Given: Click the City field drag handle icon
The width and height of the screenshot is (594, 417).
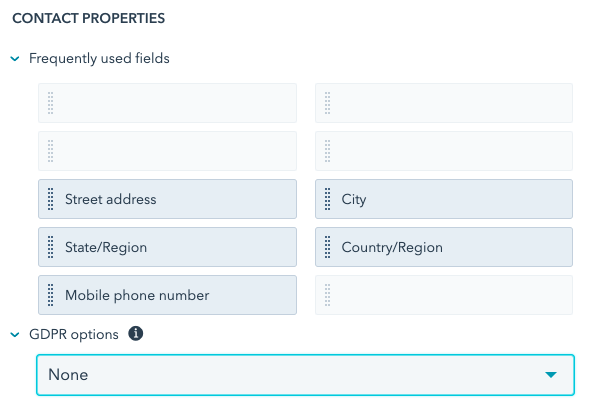Looking at the screenshot, I should point(328,199).
